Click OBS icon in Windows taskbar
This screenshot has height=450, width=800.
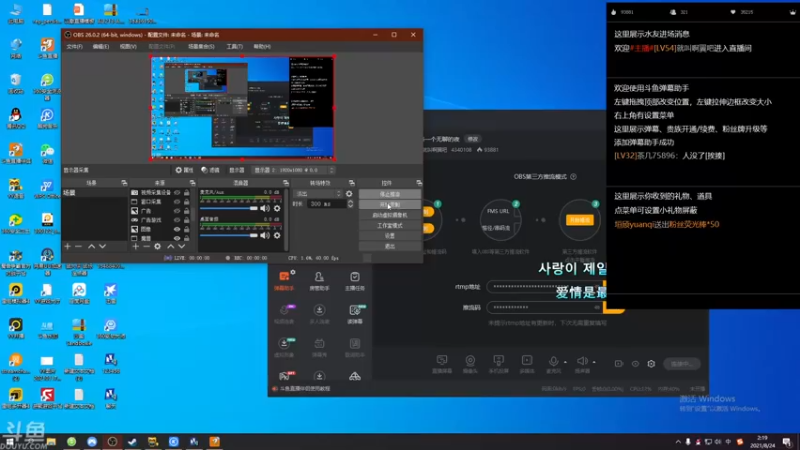pyautogui.click(x=112, y=442)
